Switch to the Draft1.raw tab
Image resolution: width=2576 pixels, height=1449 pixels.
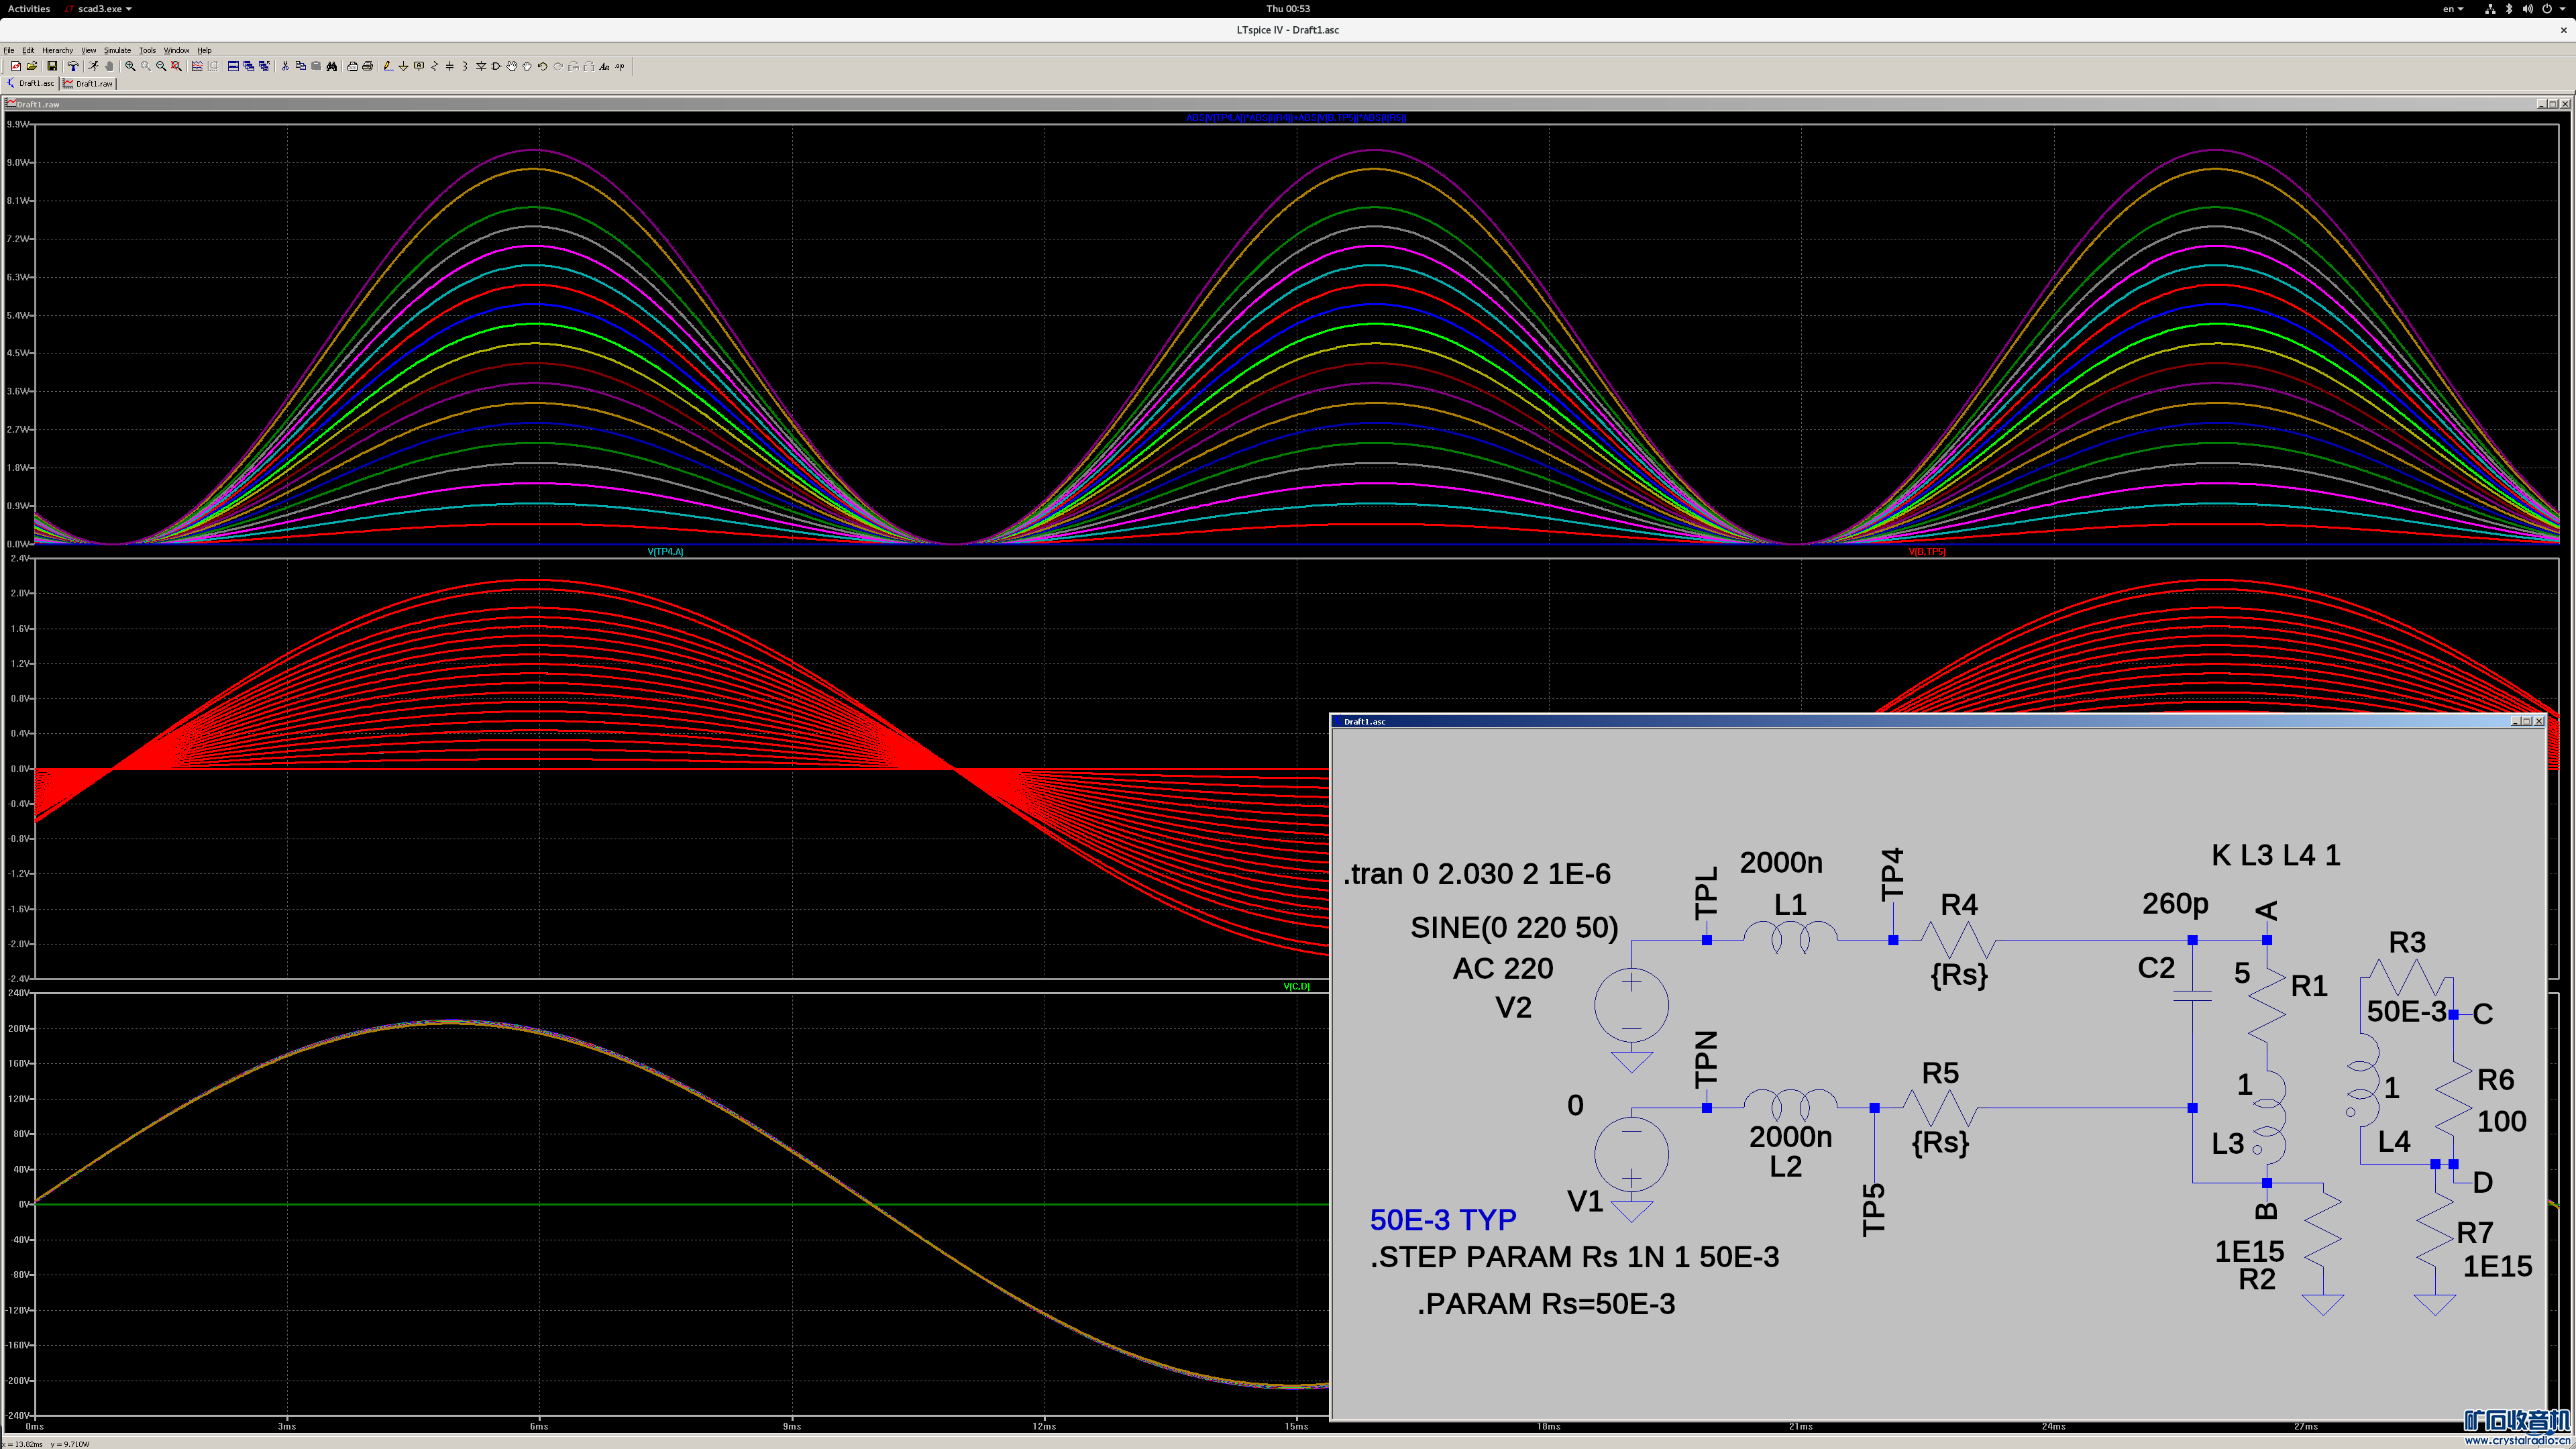click(x=89, y=84)
